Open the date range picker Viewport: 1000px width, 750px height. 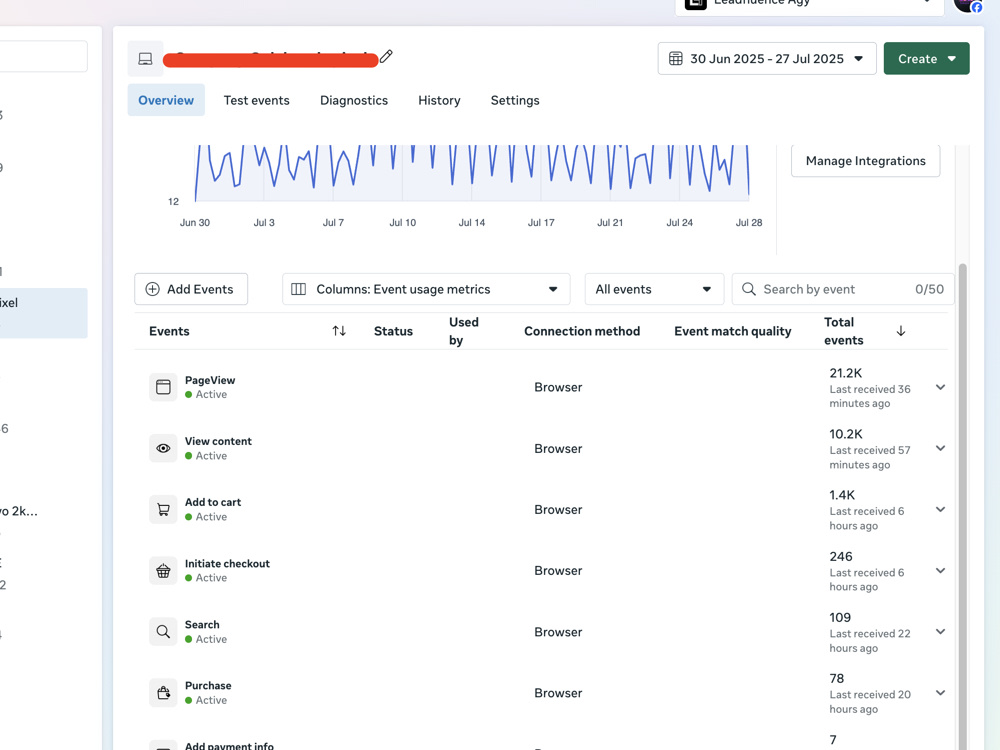[x=767, y=59]
